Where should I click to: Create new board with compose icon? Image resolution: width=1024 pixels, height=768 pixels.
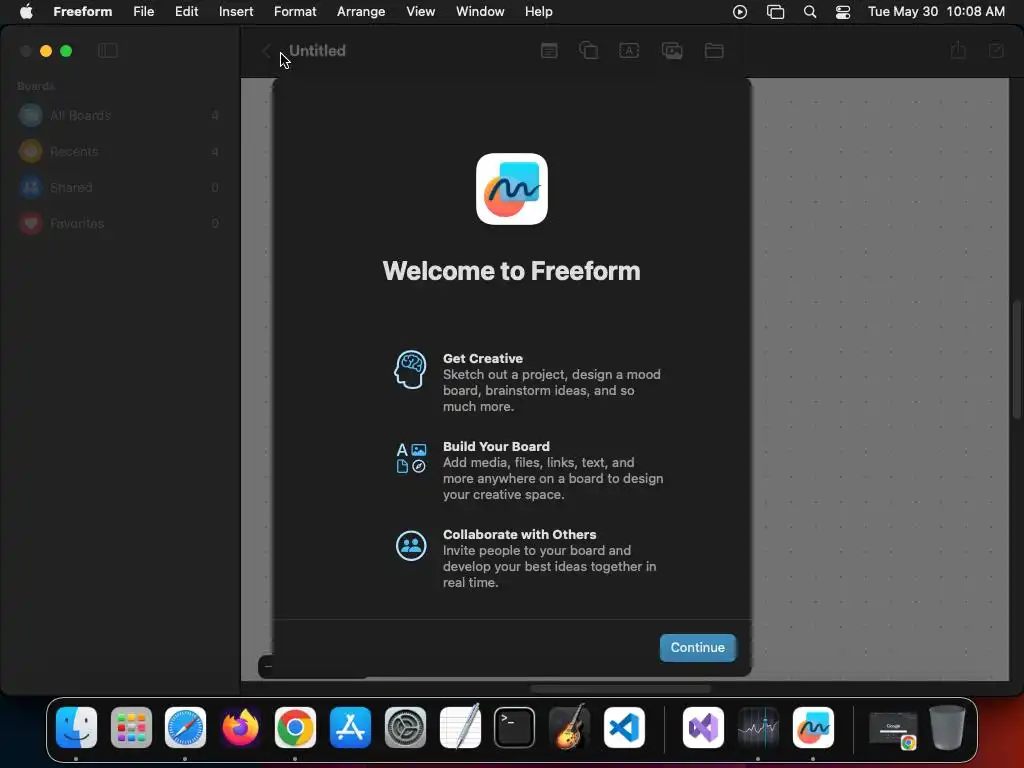[x=996, y=51]
